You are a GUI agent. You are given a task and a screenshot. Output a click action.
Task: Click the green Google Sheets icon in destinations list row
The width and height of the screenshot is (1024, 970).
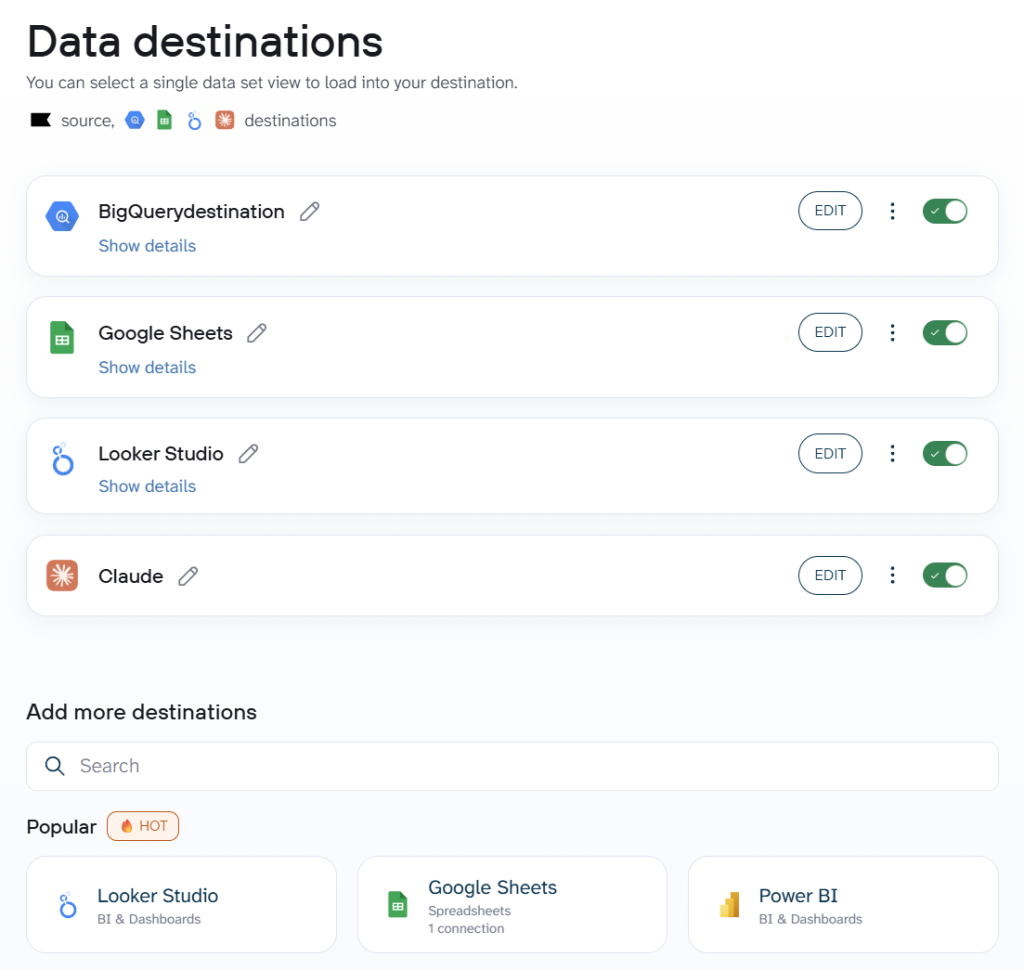(x=62, y=338)
